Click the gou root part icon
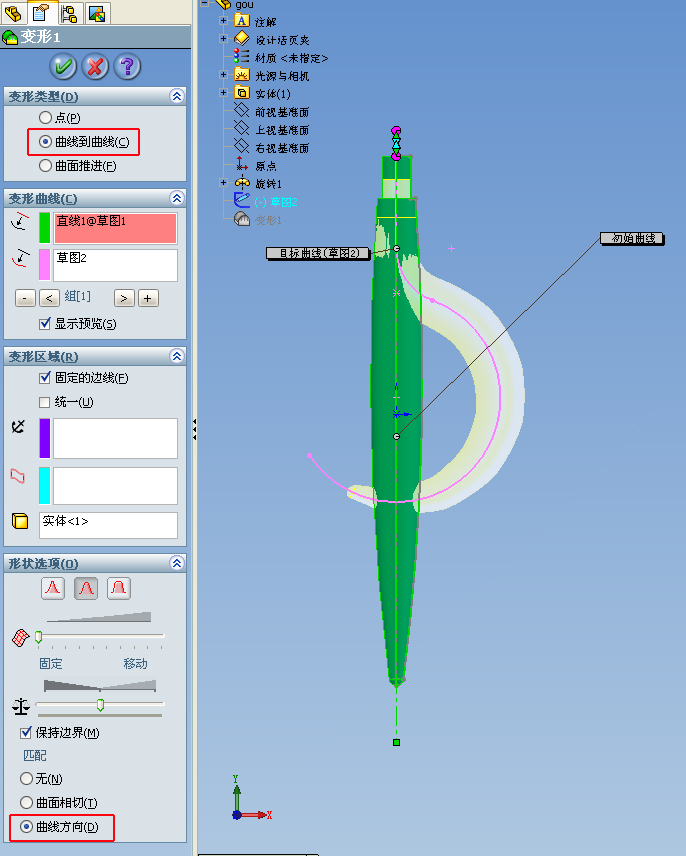Screen dimensions: 686x856 point(223,4)
